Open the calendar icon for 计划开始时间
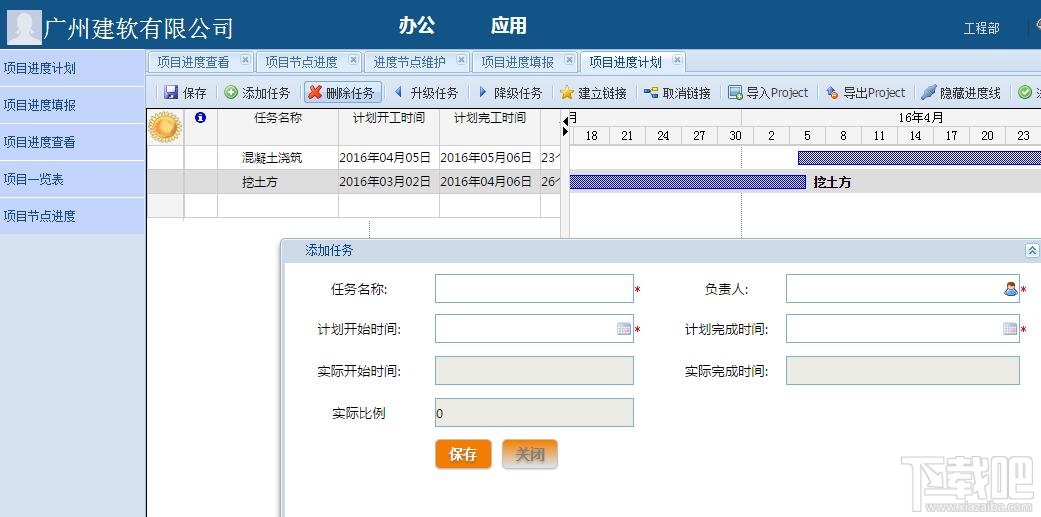The width and height of the screenshot is (1041, 517). click(624, 329)
